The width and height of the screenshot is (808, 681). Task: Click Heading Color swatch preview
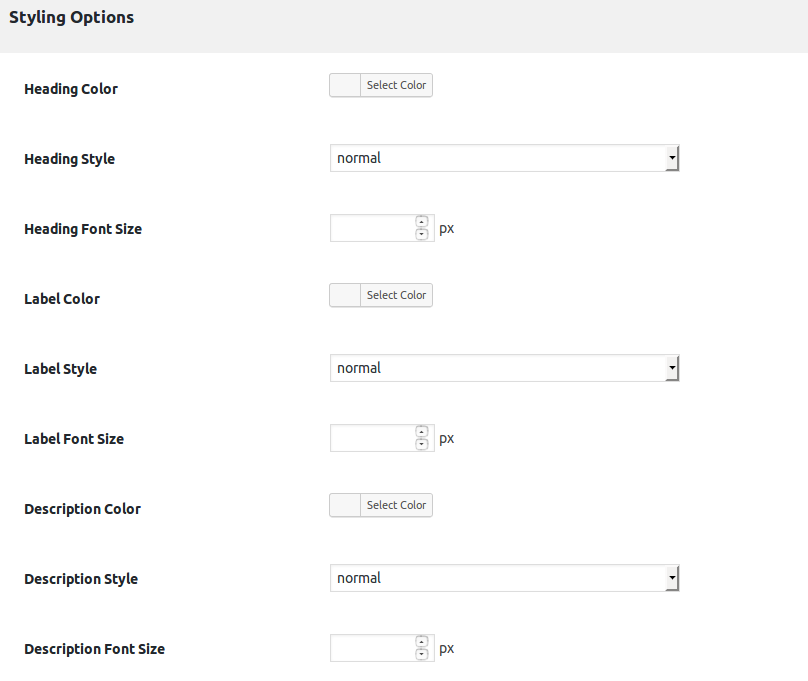coord(345,85)
